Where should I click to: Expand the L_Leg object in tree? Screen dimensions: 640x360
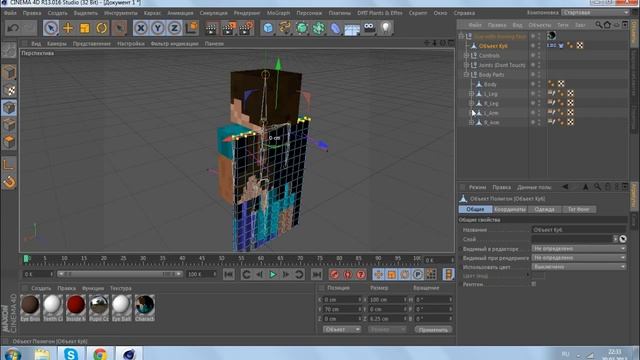[471, 94]
